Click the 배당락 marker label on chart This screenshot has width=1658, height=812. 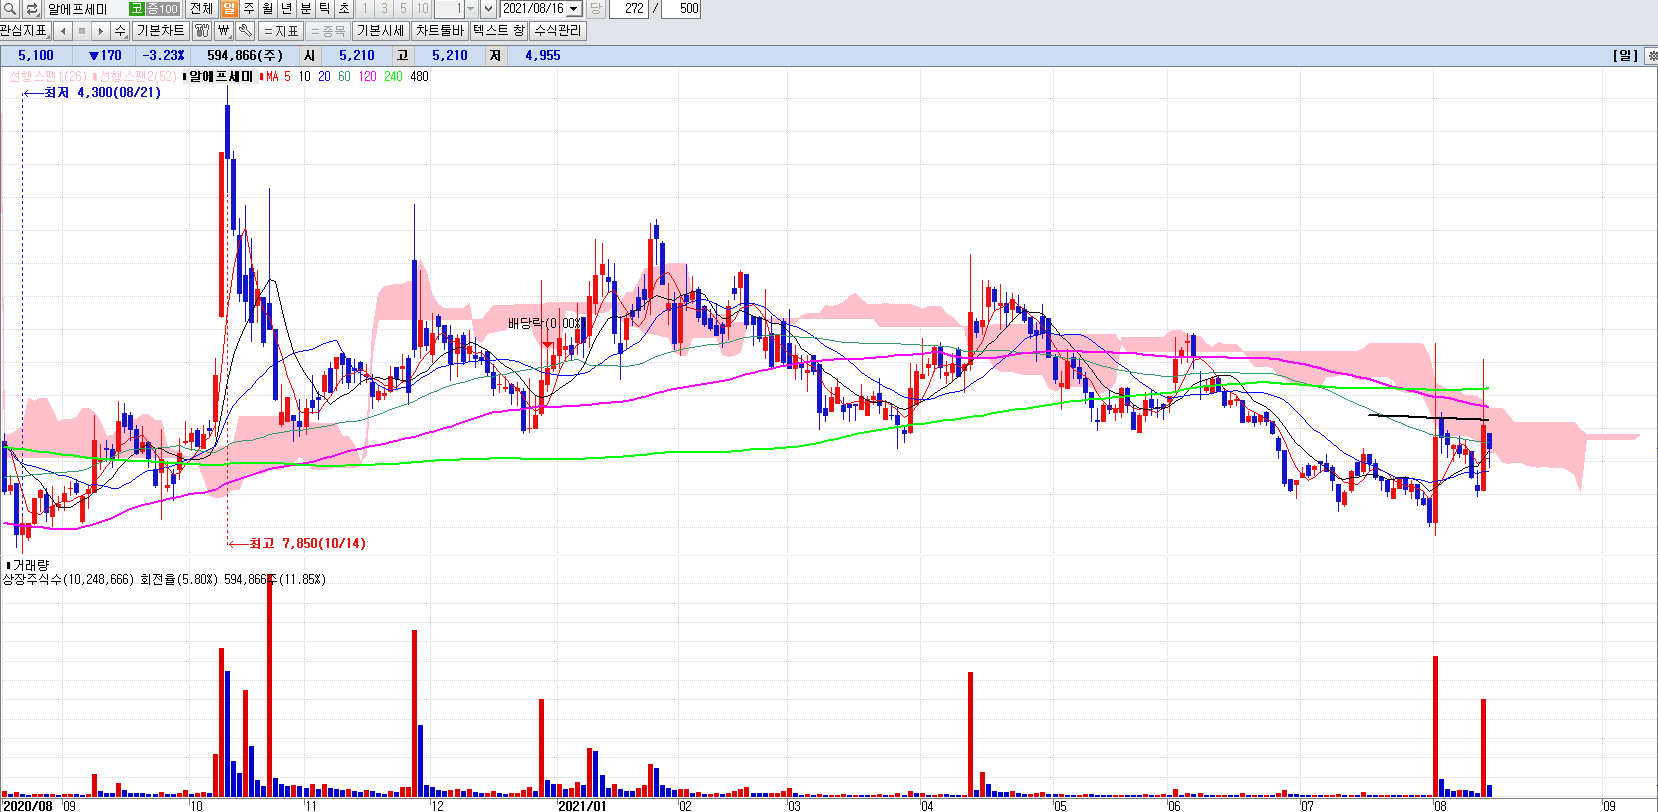pos(544,323)
